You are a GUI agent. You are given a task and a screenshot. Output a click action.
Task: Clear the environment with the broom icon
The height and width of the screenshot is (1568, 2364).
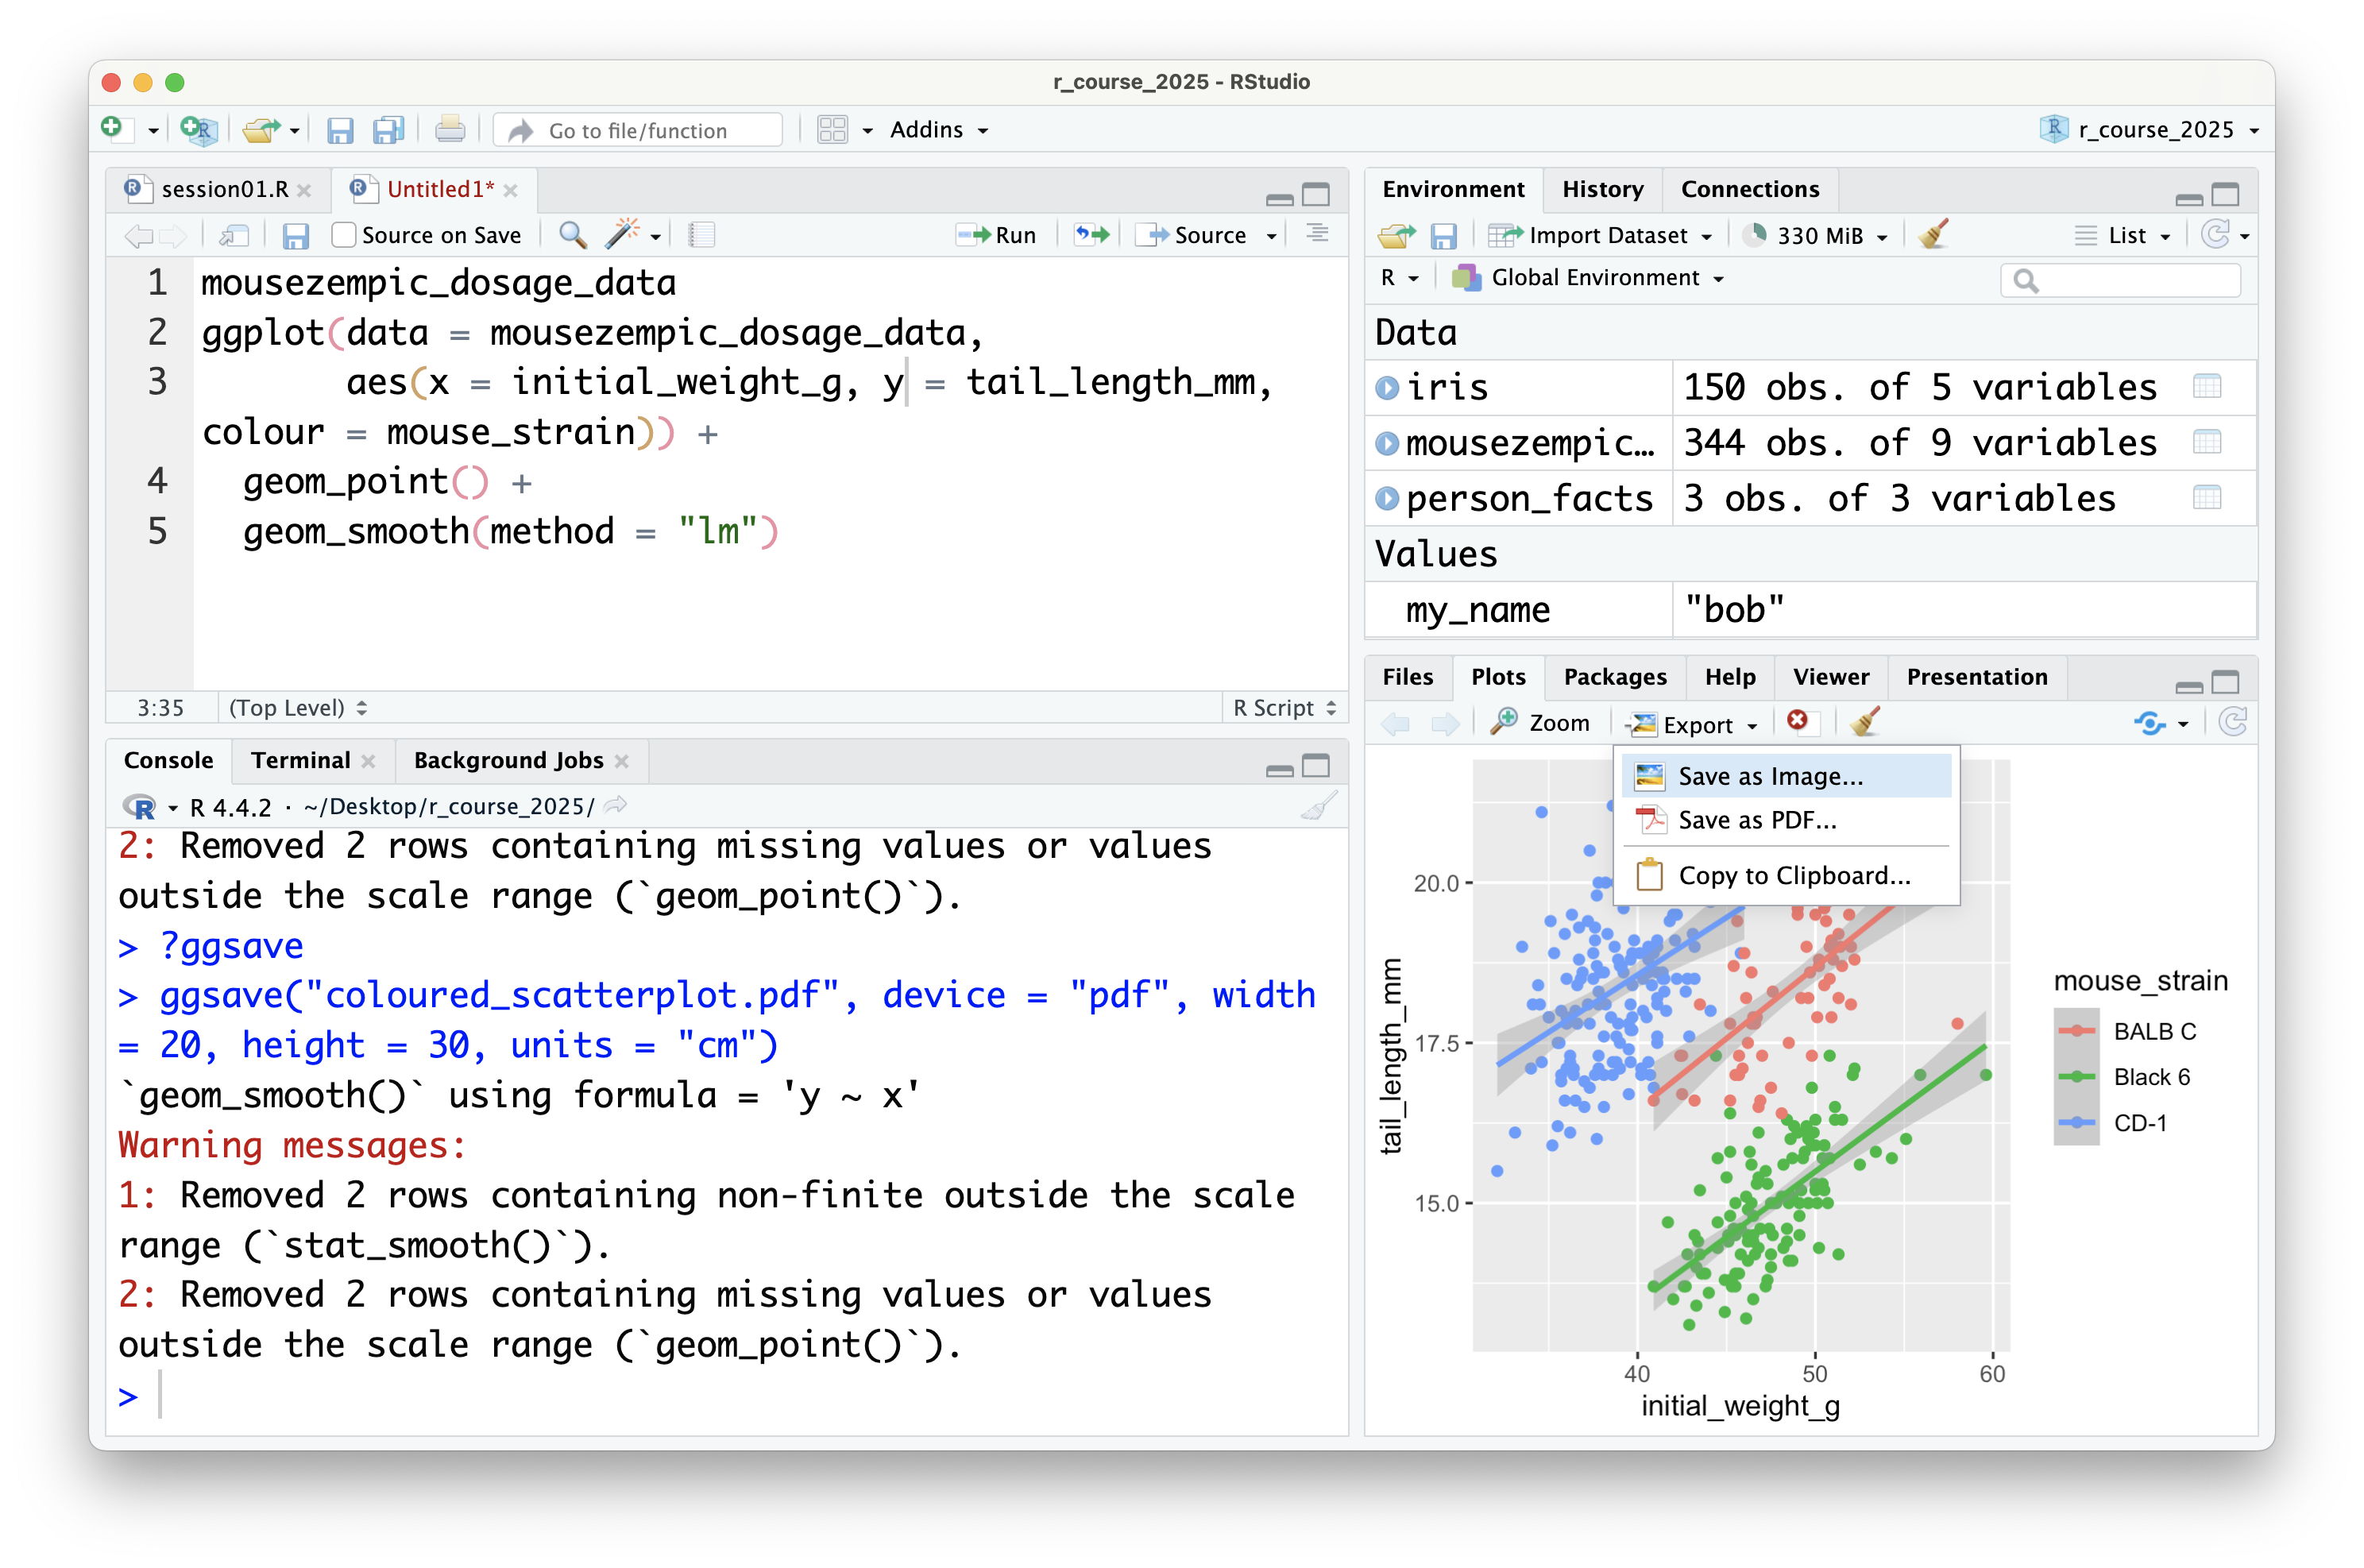[x=1933, y=235]
